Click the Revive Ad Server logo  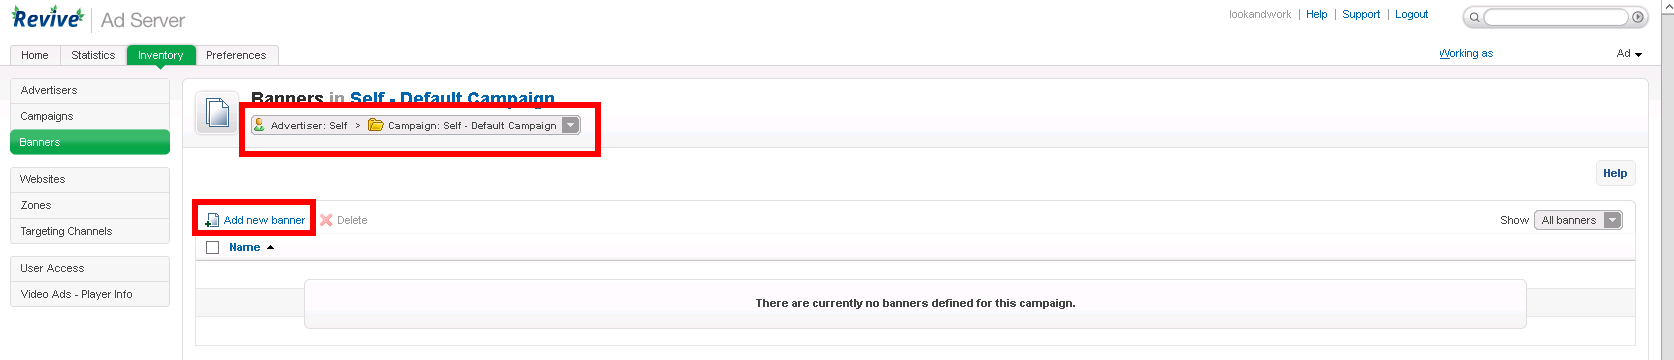tap(98, 19)
